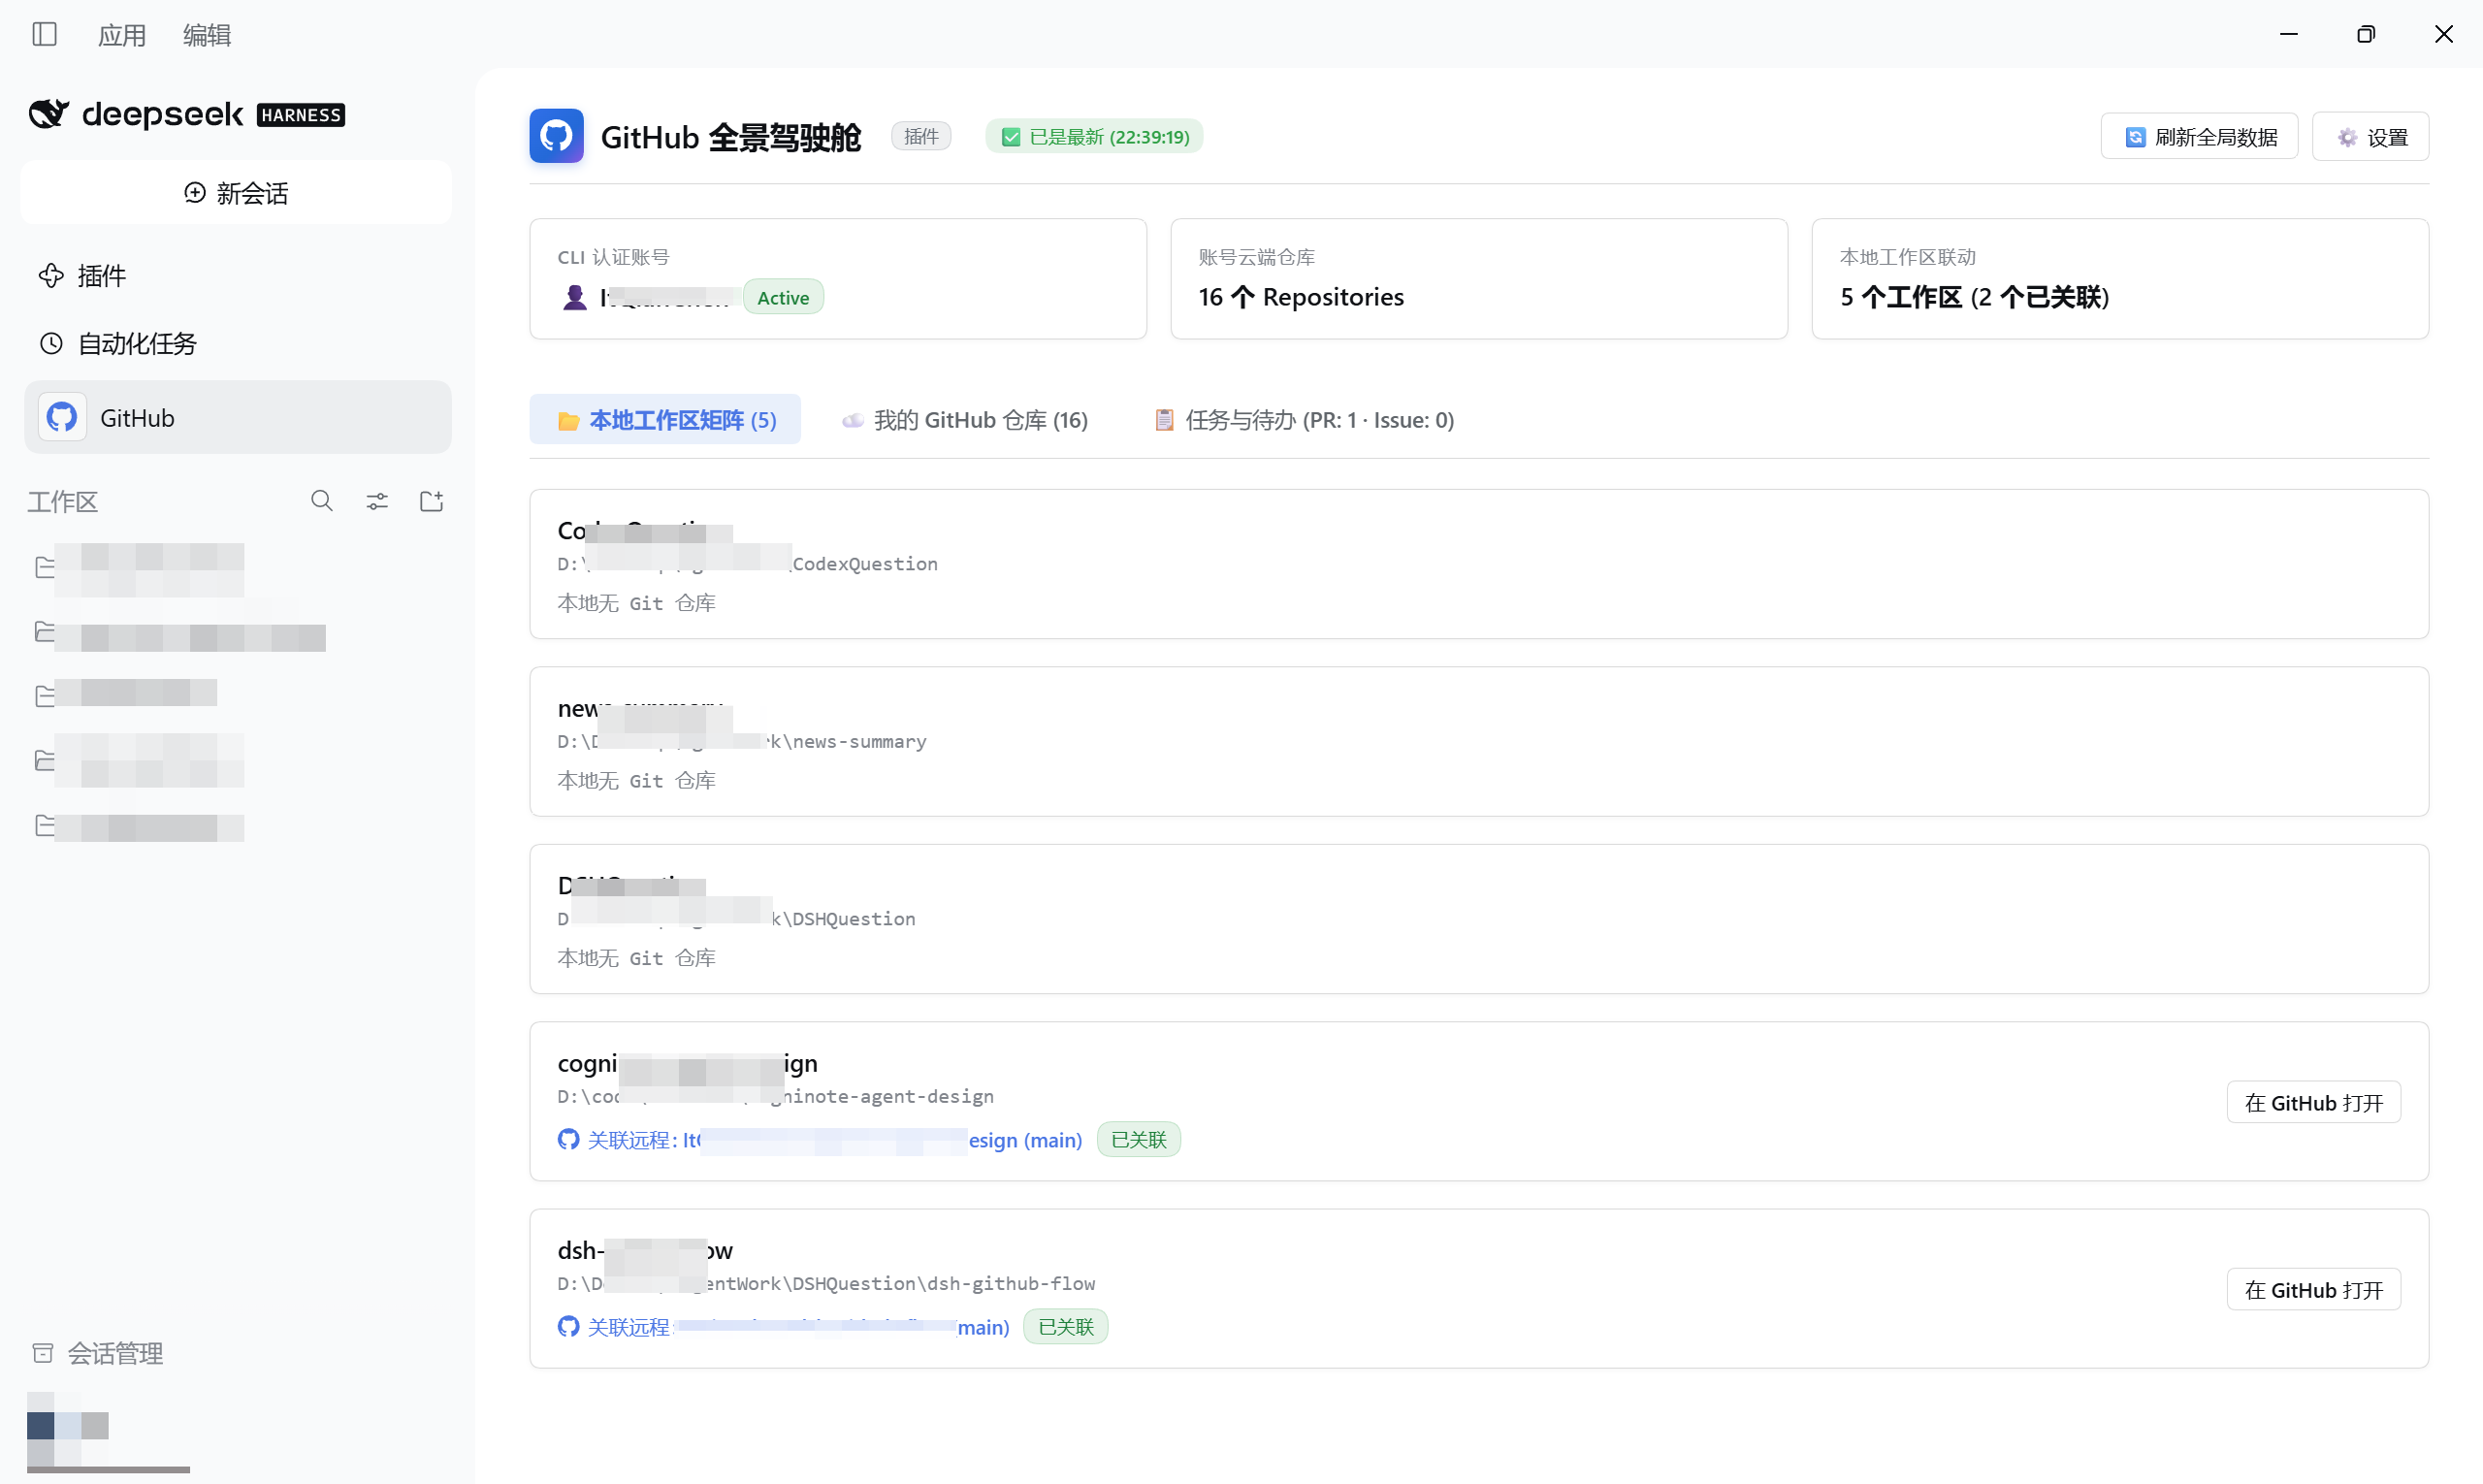Minimize the application window
Image resolution: width=2483 pixels, height=1484 pixels.
click(x=2288, y=34)
